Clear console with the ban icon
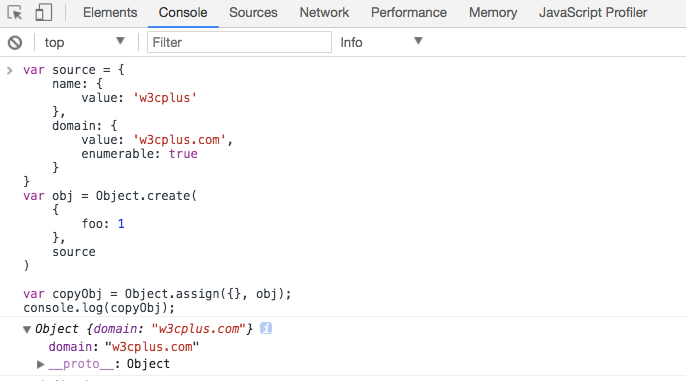 coord(15,42)
